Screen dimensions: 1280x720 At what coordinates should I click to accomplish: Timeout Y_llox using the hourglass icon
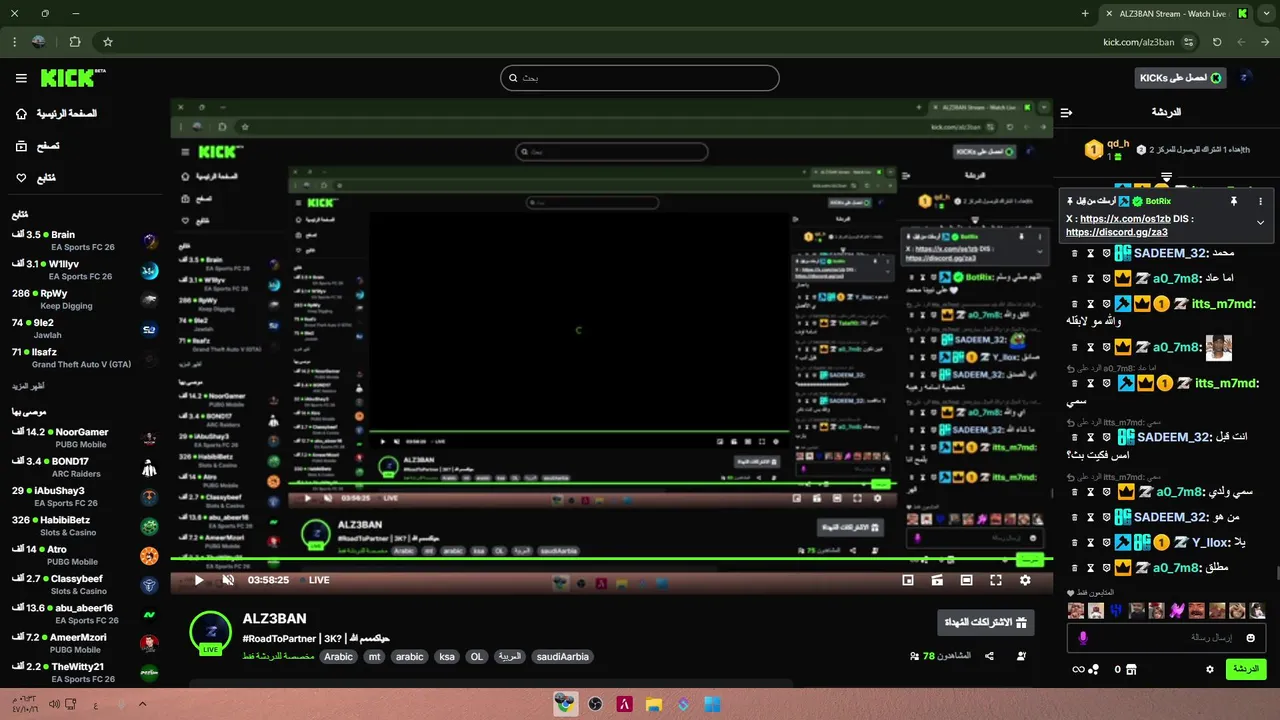pyautogui.click(x=1091, y=543)
